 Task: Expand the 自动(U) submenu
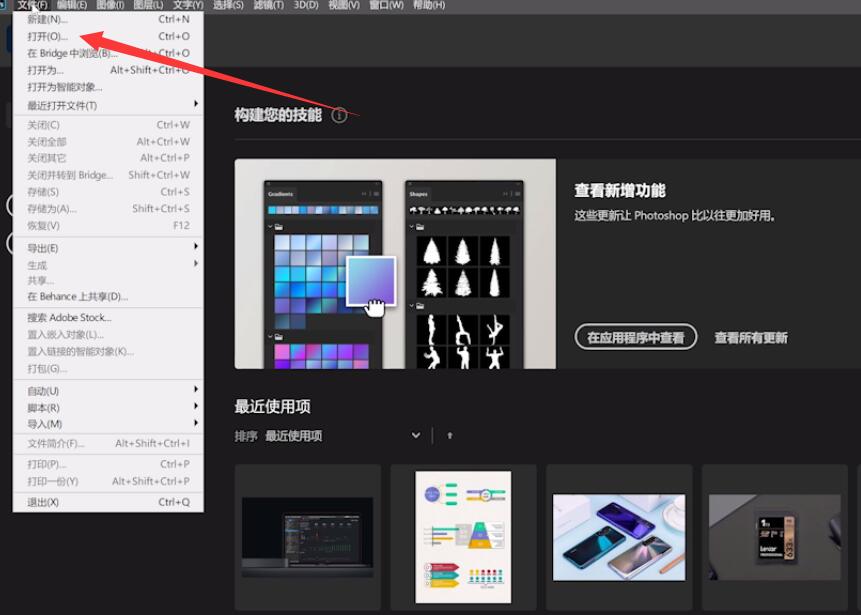(x=108, y=391)
